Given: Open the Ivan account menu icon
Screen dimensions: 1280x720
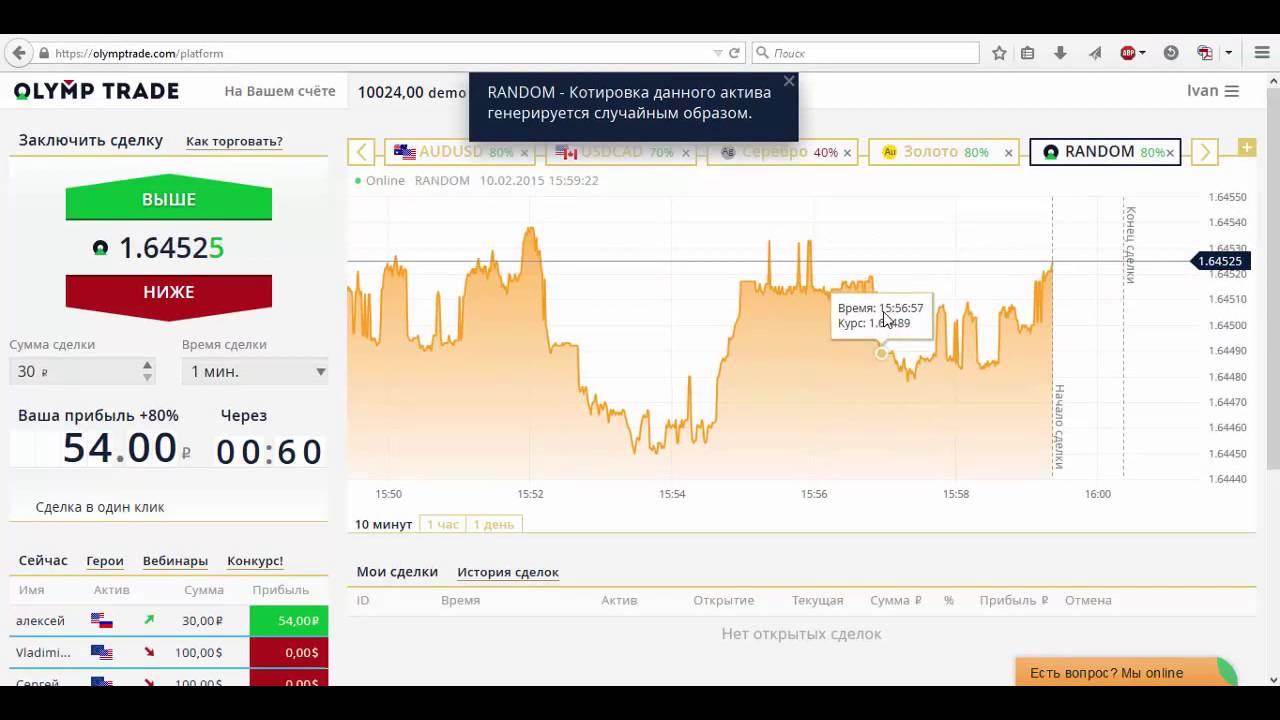Looking at the screenshot, I should coord(1232,91).
